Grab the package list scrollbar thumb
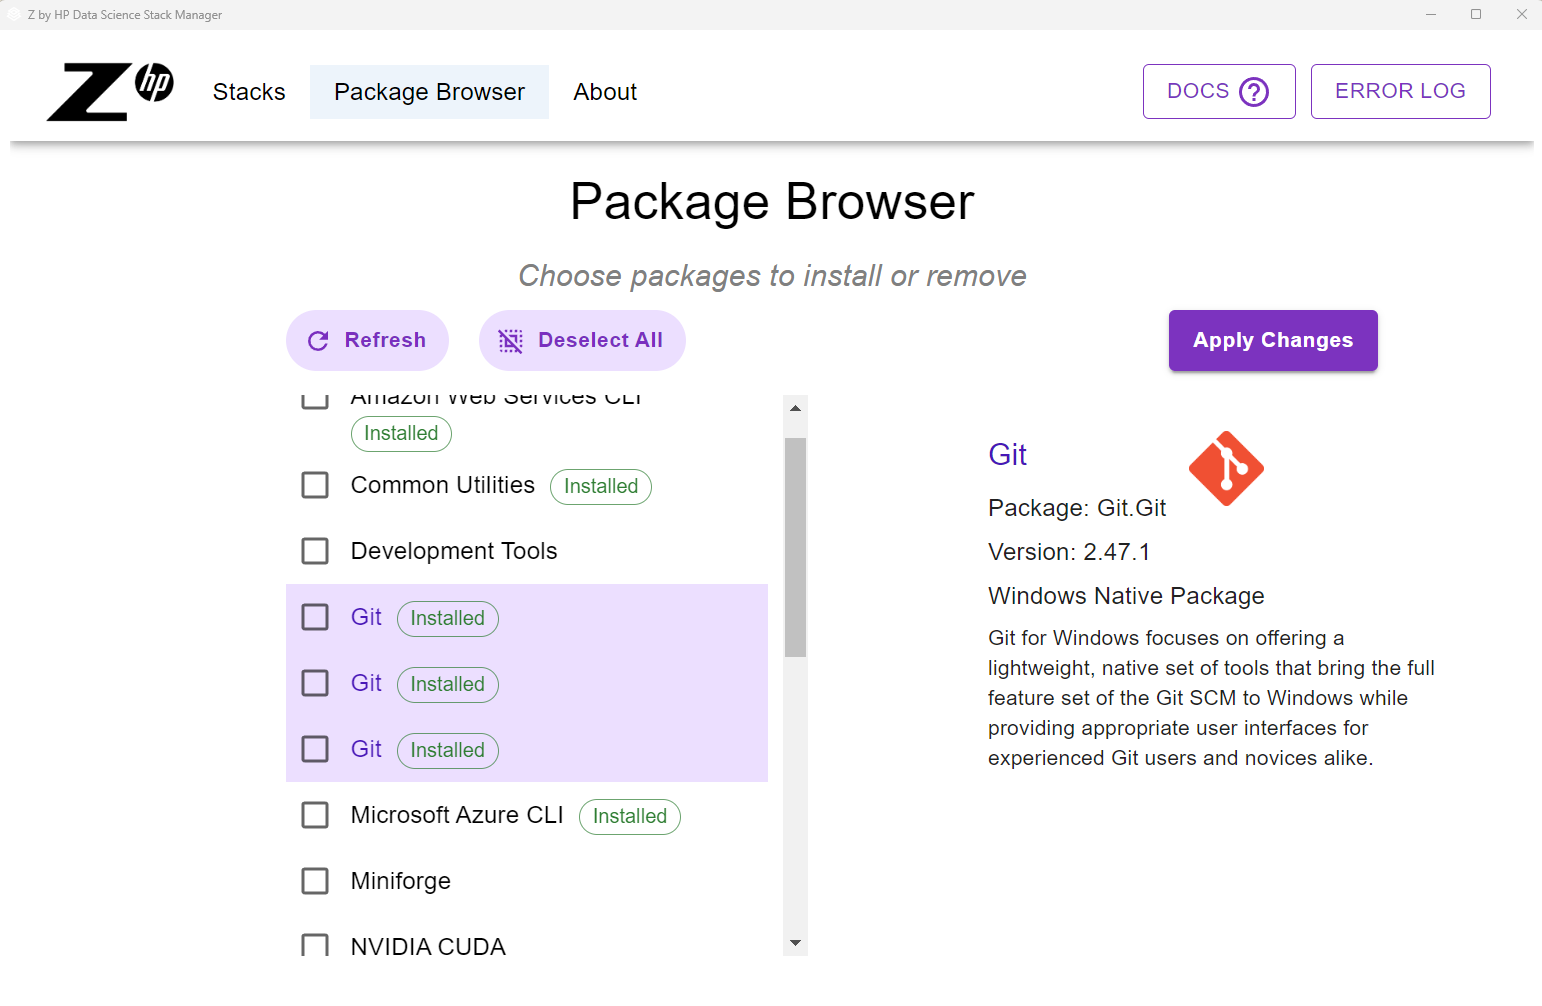This screenshot has height=1006, width=1542. click(795, 546)
